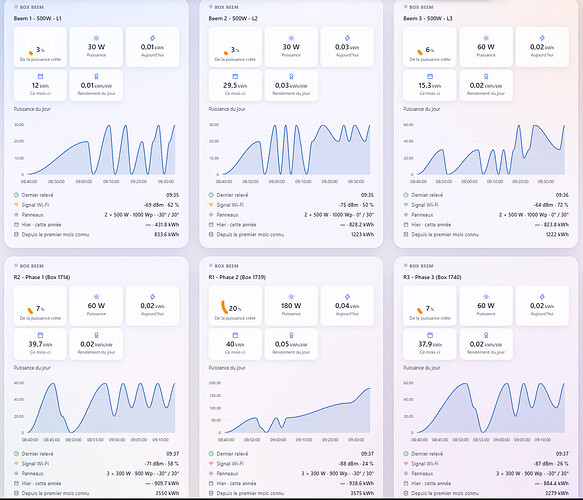
Task: Click the green Wi-Fi signal icon in Beem 3 card
Action: tap(406, 205)
